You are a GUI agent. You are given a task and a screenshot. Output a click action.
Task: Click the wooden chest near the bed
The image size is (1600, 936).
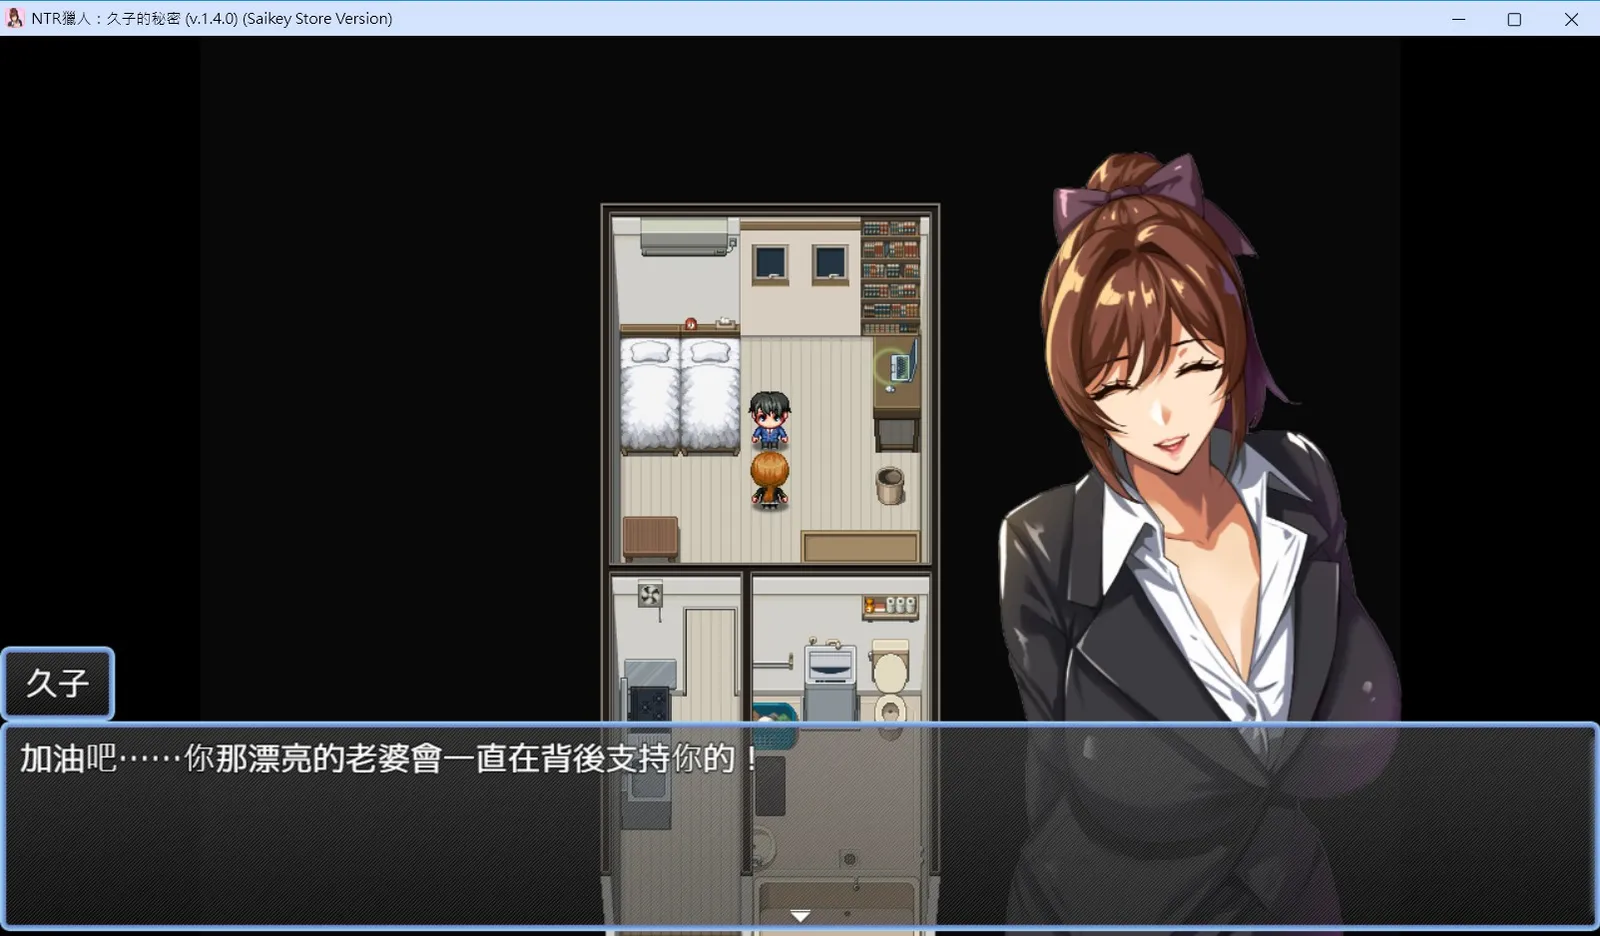click(651, 539)
